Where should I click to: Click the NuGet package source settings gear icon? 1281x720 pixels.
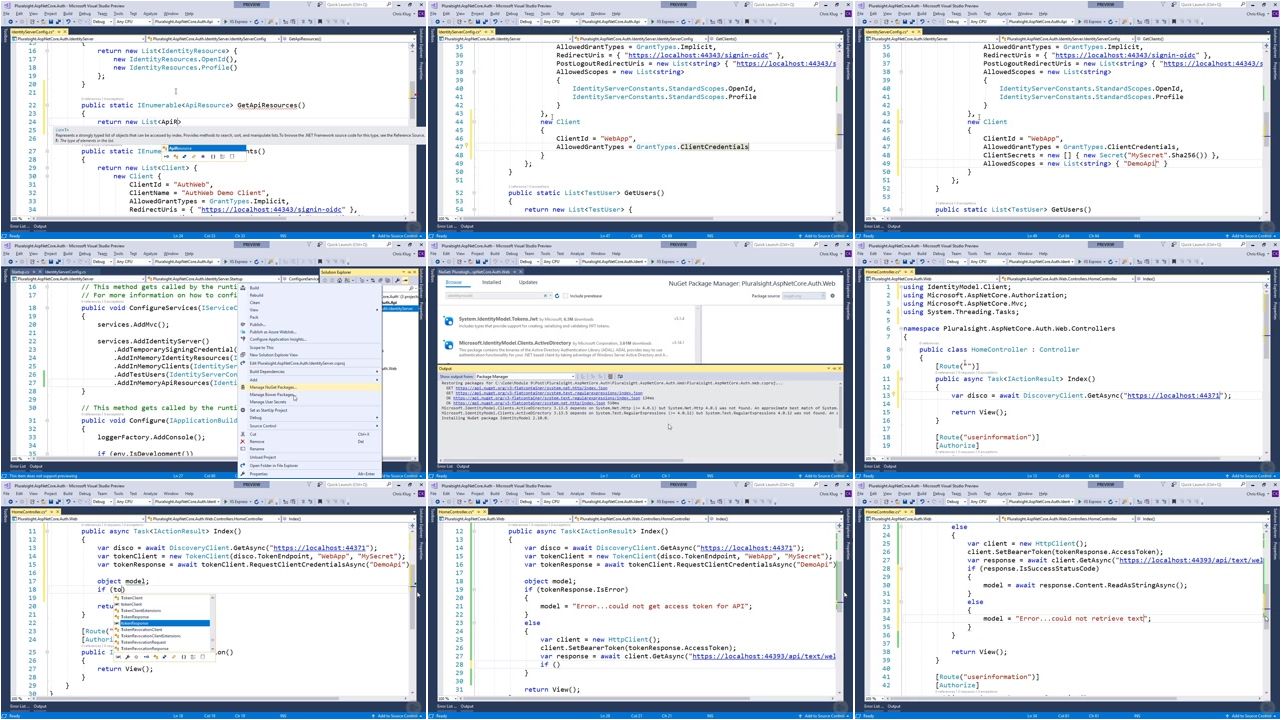click(x=832, y=296)
